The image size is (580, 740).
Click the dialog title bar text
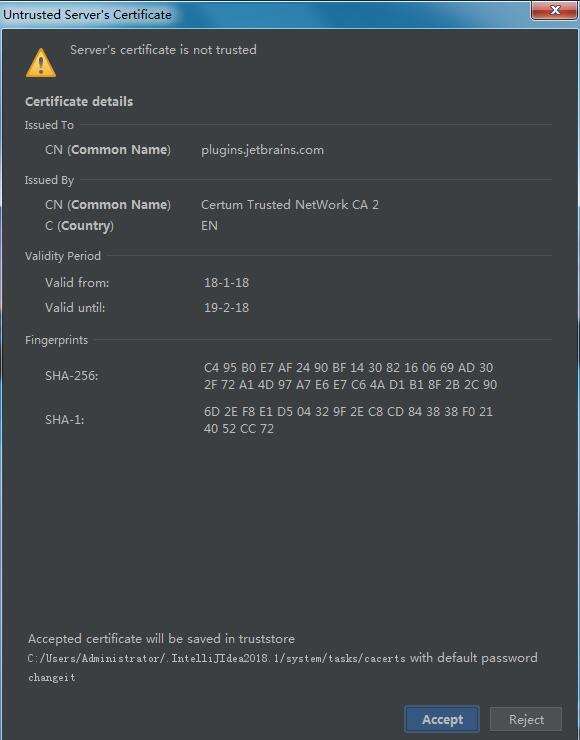tap(87, 15)
